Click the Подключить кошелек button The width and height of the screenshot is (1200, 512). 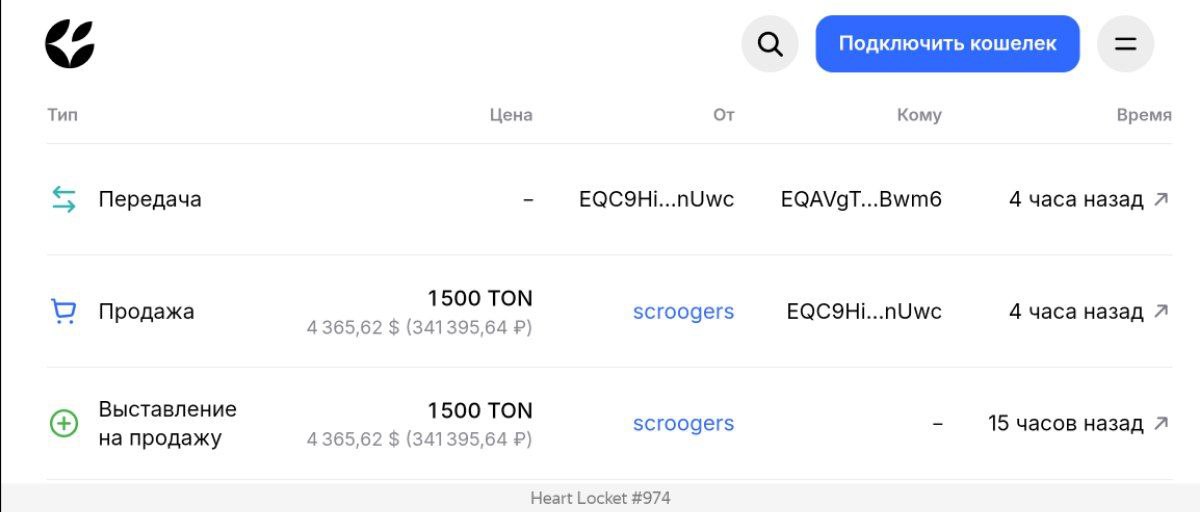947,44
